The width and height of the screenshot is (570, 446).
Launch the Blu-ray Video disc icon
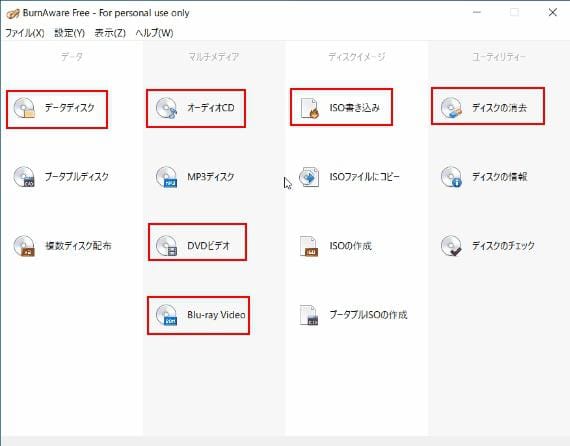tap(166, 315)
